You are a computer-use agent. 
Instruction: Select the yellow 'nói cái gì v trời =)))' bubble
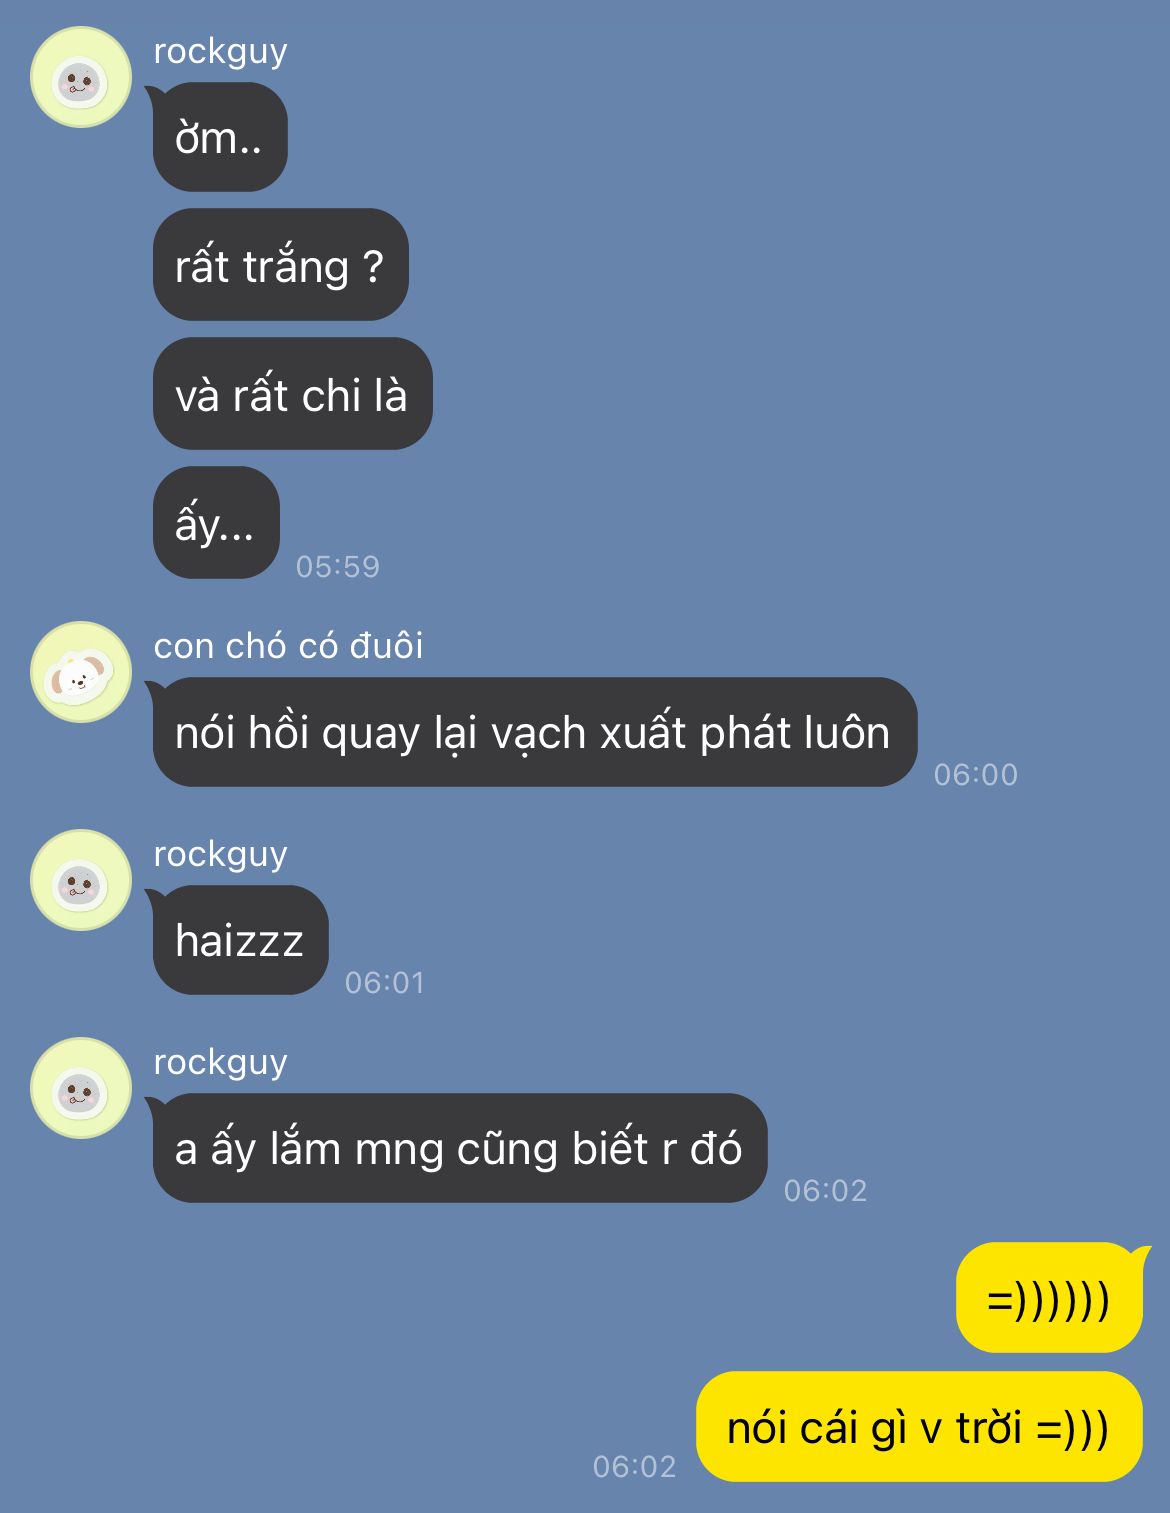point(919,1426)
